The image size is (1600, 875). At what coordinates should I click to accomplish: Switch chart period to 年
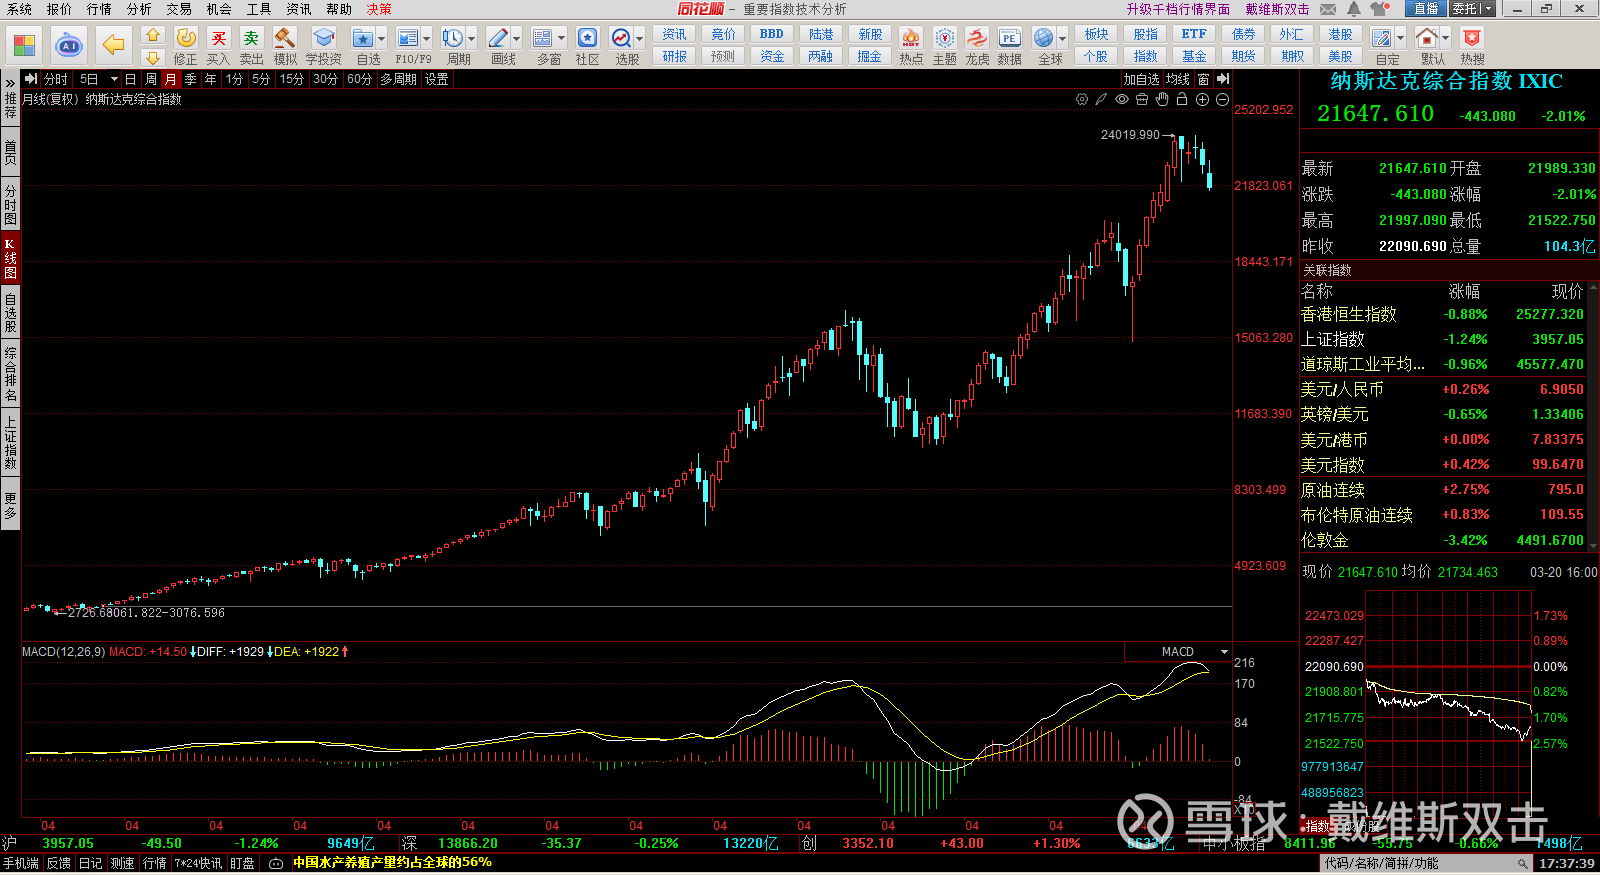coord(210,79)
